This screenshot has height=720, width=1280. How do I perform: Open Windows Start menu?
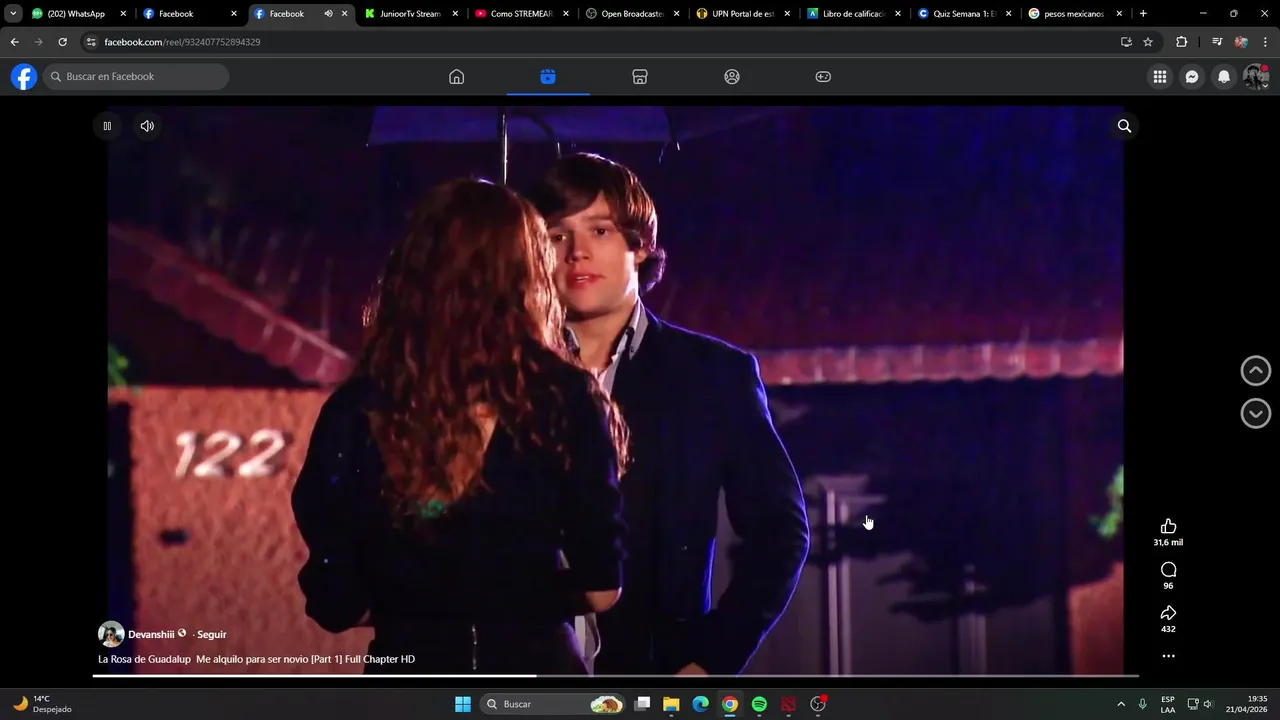point(463,704)
